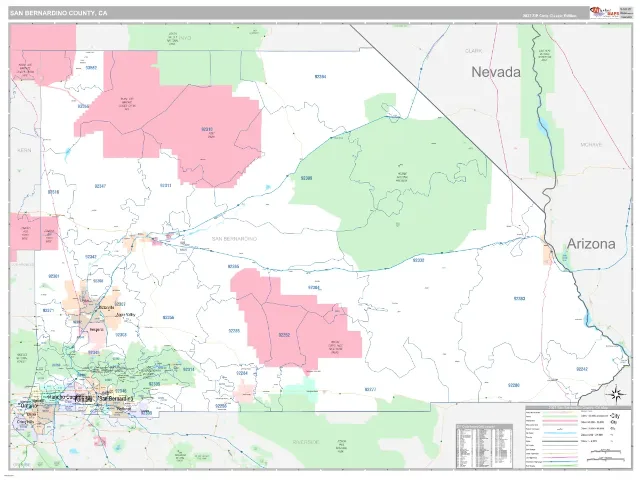Click the KERN county label
This screenshot has width=640, height=480.
coord(24,150)
